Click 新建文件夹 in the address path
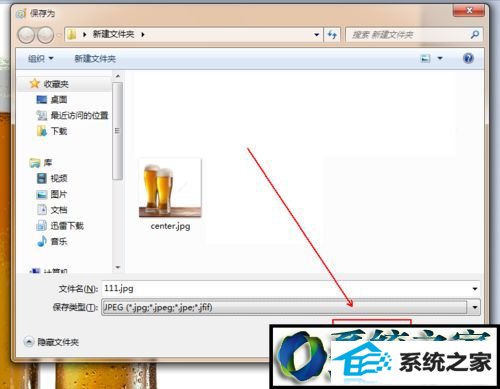 [114, 34]
